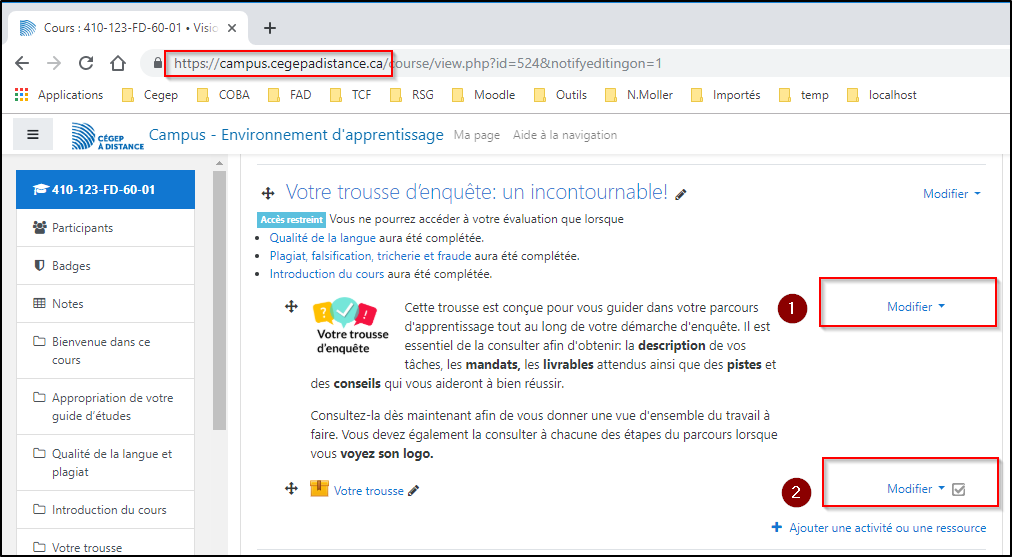This screenshot has height=557, width=1012.
Task: Click pencil icon next to Votre trousse link
Action: click(414, 491)
